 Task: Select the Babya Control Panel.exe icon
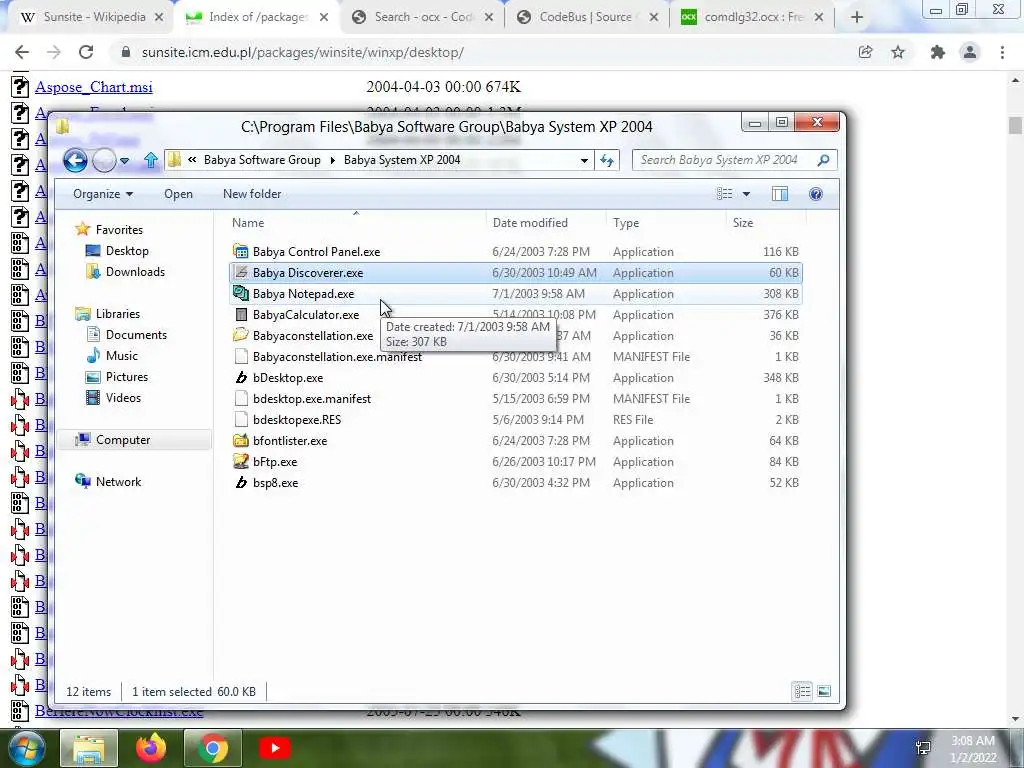point(241,251)
